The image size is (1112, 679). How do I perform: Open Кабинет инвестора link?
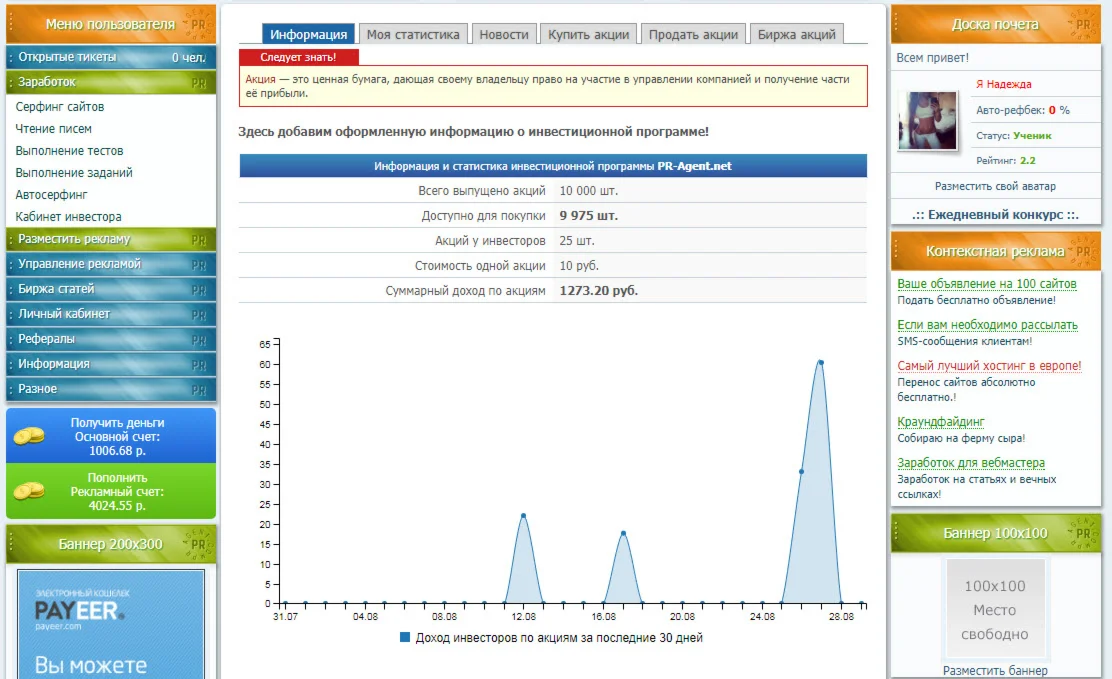[x=68, y=216]
